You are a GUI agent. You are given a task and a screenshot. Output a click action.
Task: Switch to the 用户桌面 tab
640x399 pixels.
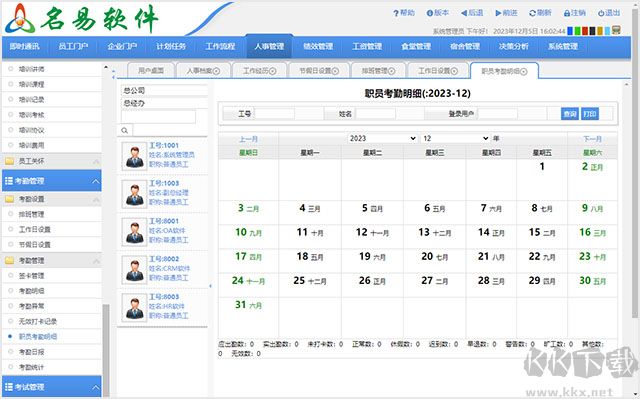click(151, 71)
